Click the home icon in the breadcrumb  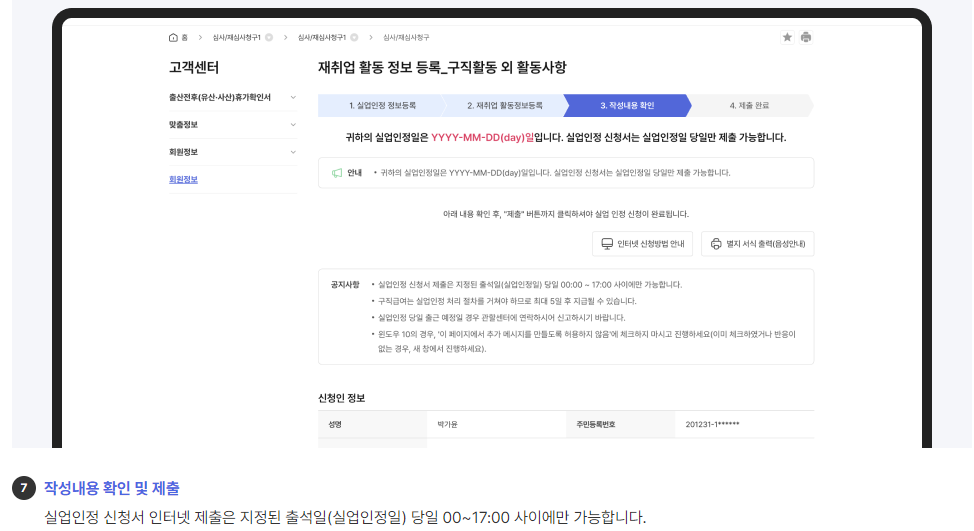tap(173, 37)
